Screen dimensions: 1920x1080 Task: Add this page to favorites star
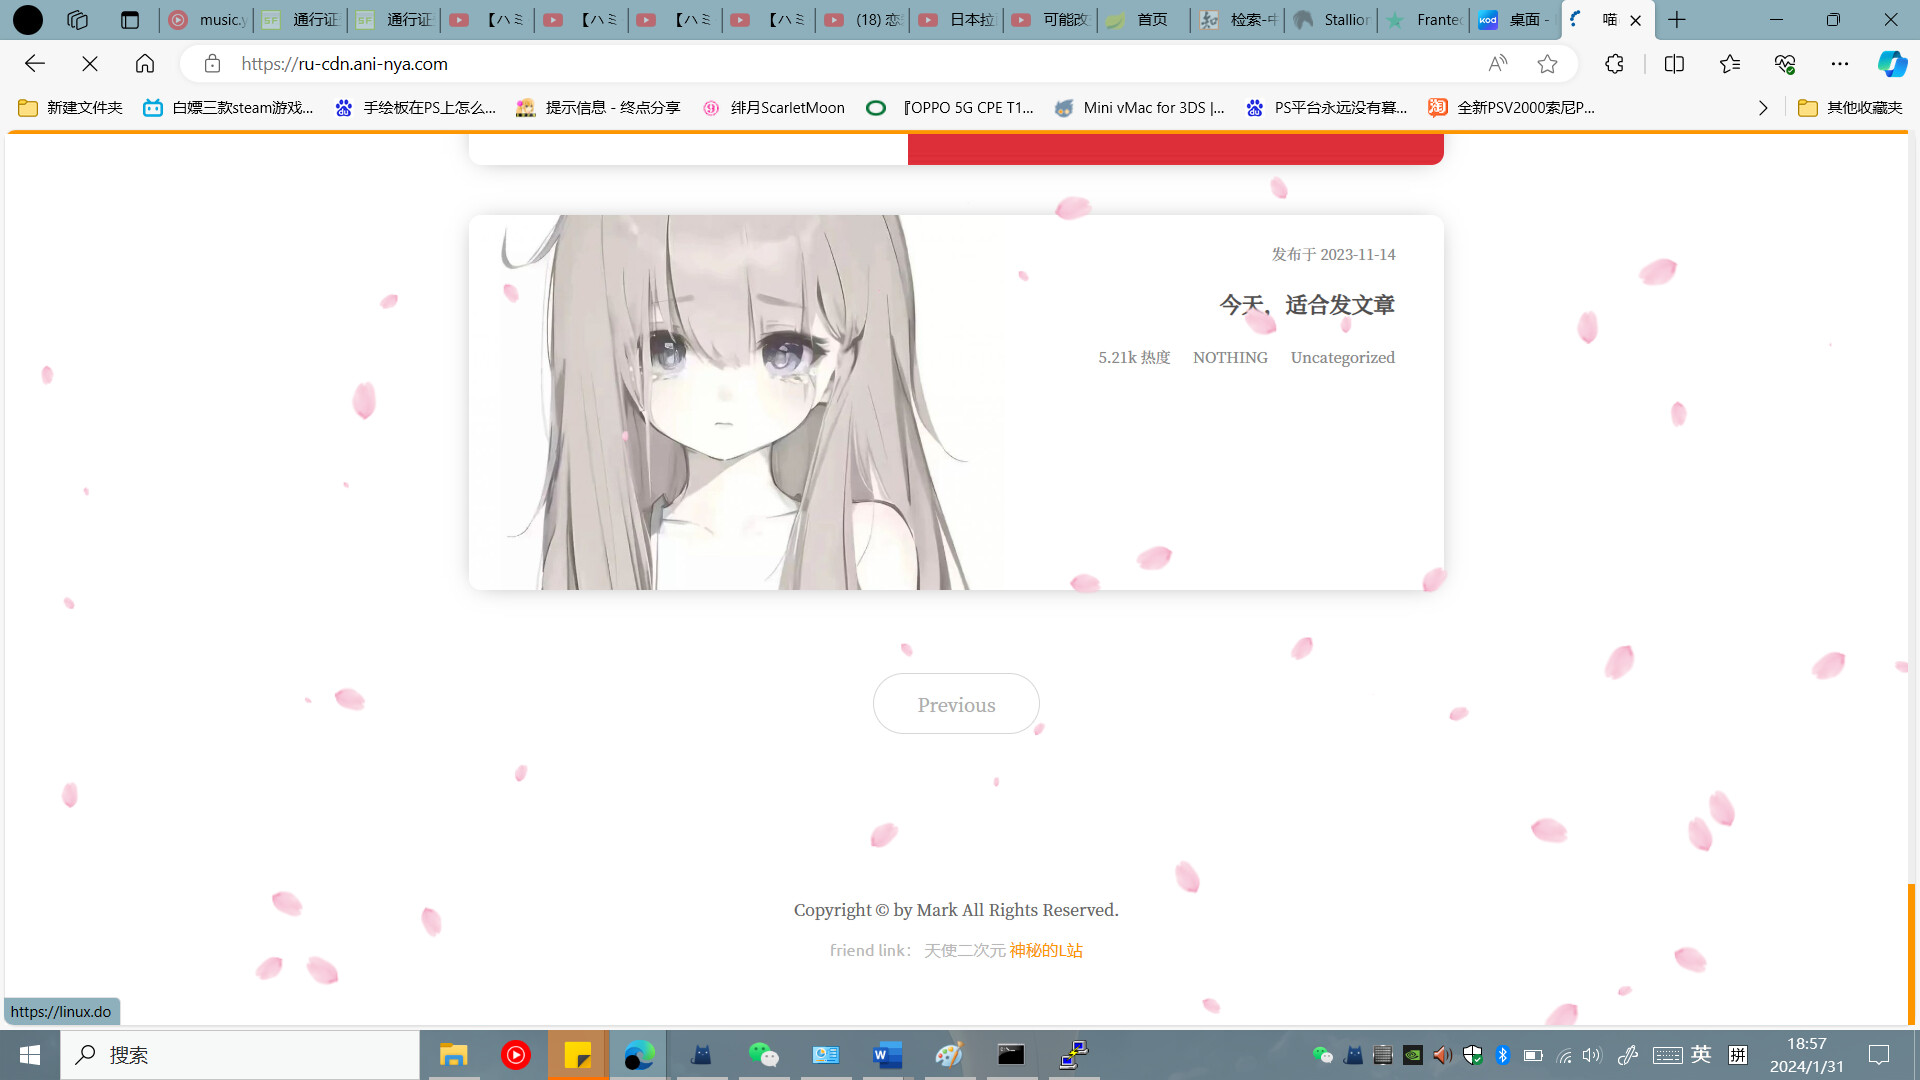tap(1547, 64)
